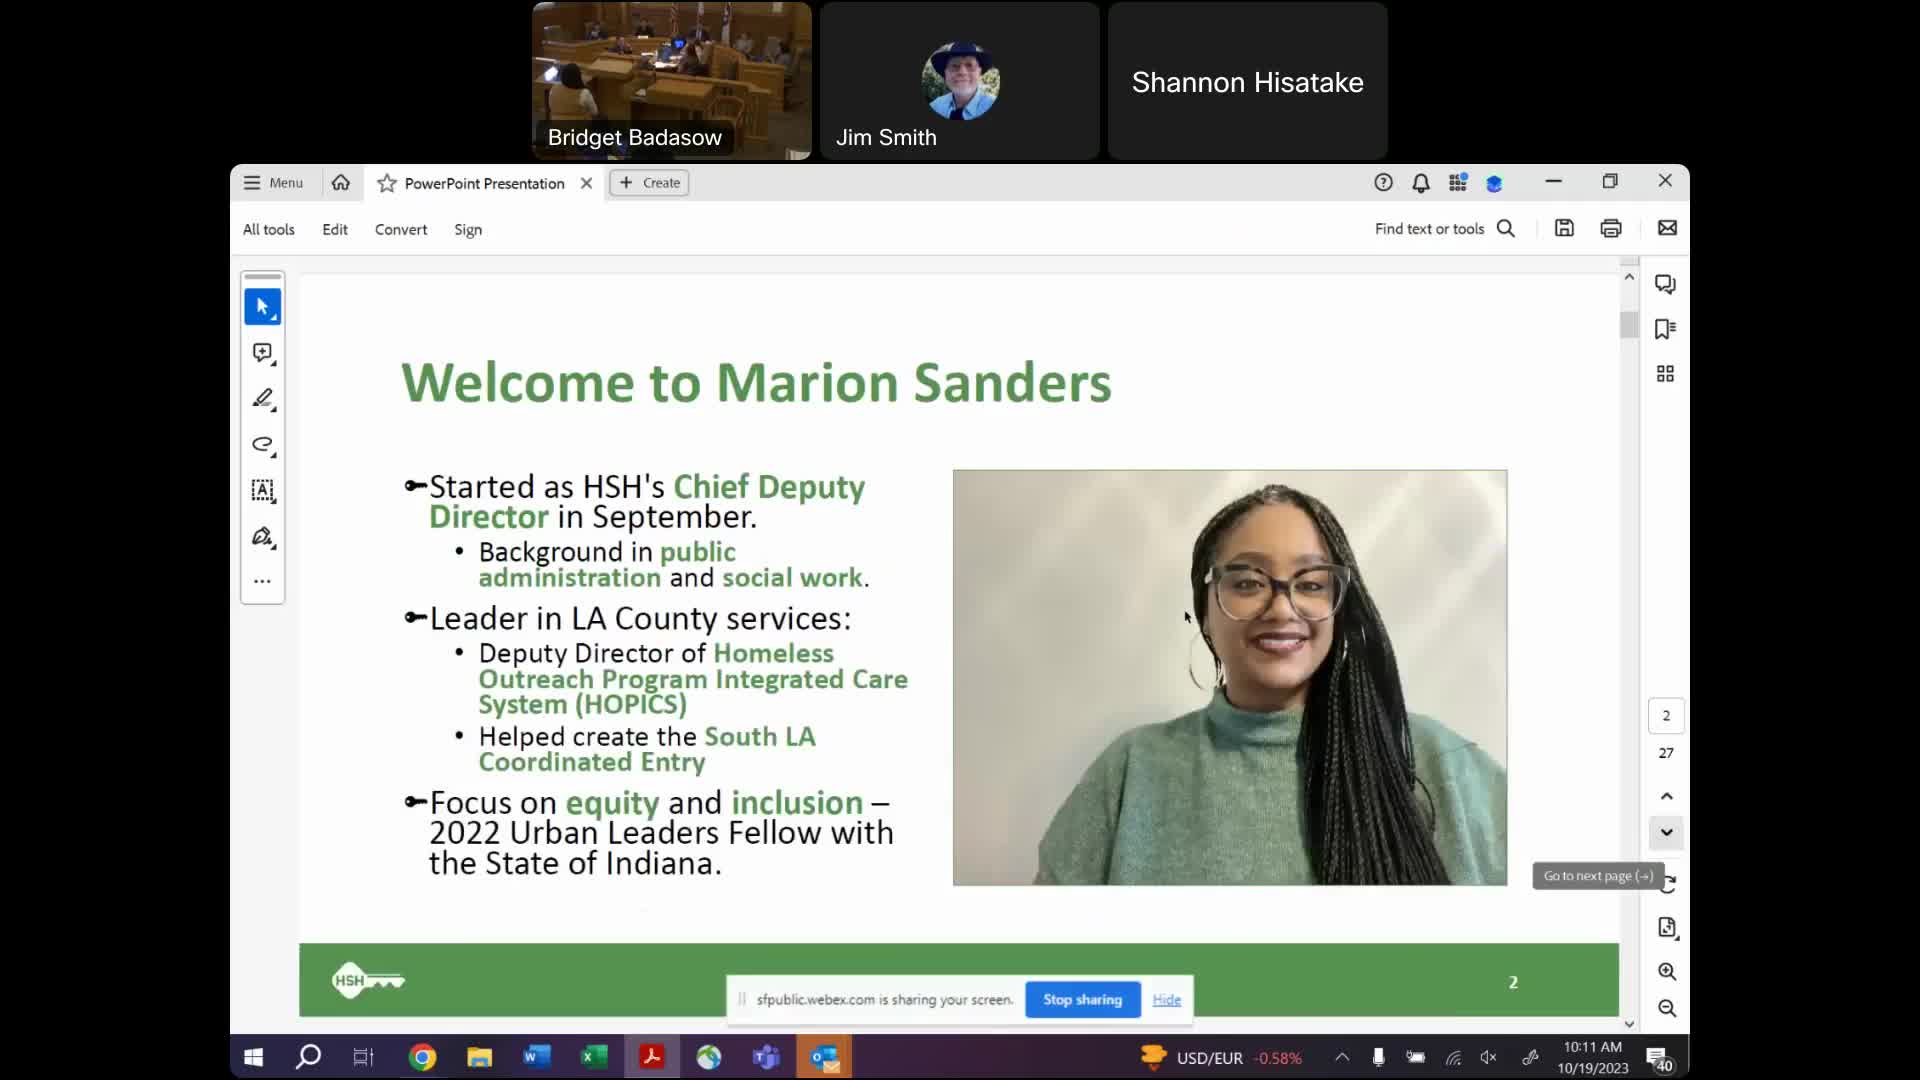Open the page thumbnails grid icon

1665,374
